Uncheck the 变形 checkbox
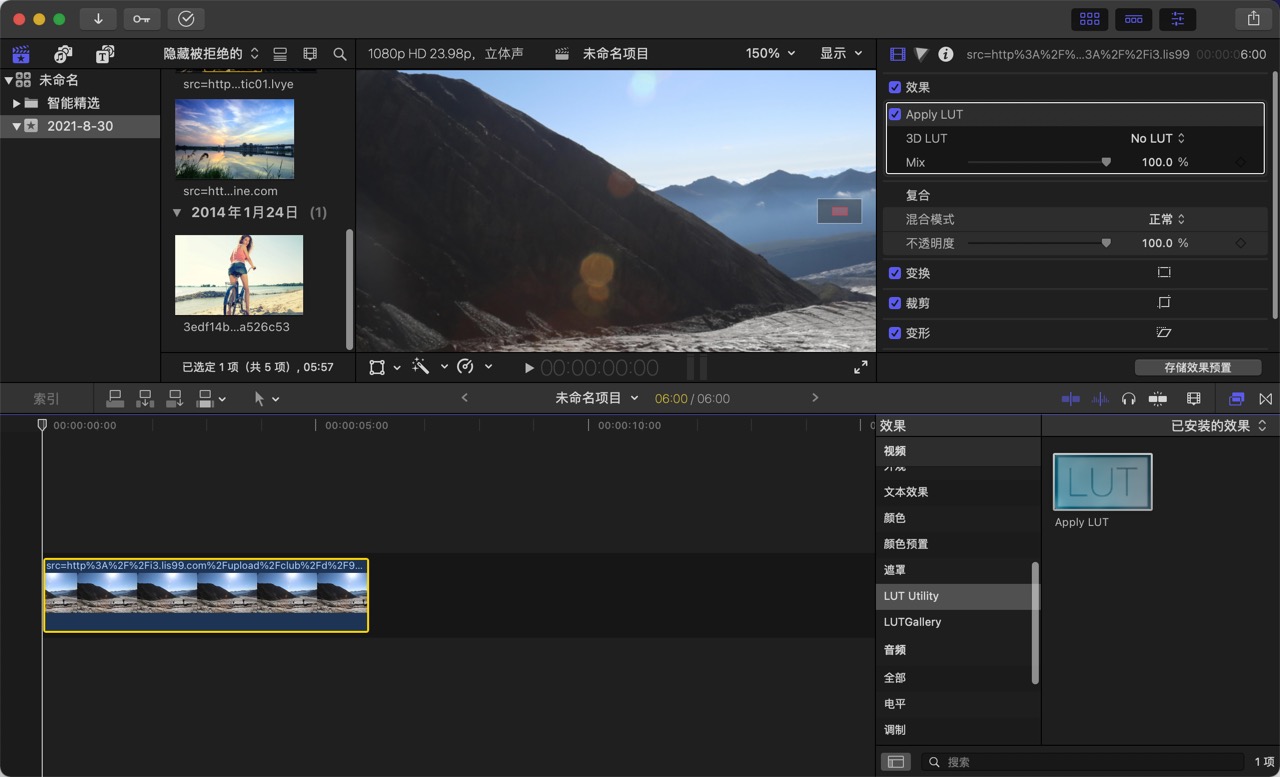 (x=895, y=333)
